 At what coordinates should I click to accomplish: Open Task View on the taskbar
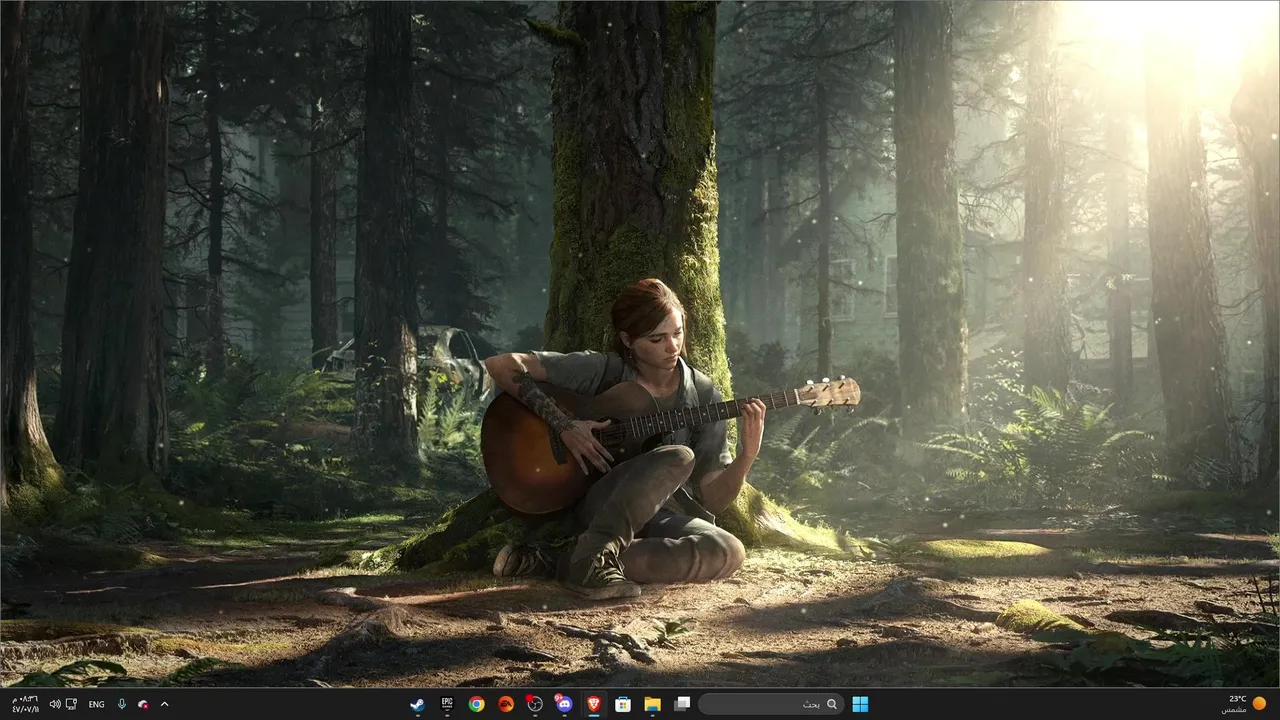click(682, 704)
